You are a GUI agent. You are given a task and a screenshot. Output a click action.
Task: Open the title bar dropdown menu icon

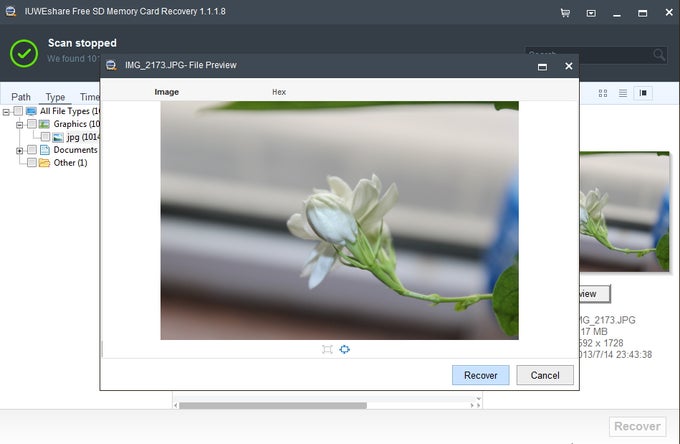pyautogui.click(x=591, y=13)
